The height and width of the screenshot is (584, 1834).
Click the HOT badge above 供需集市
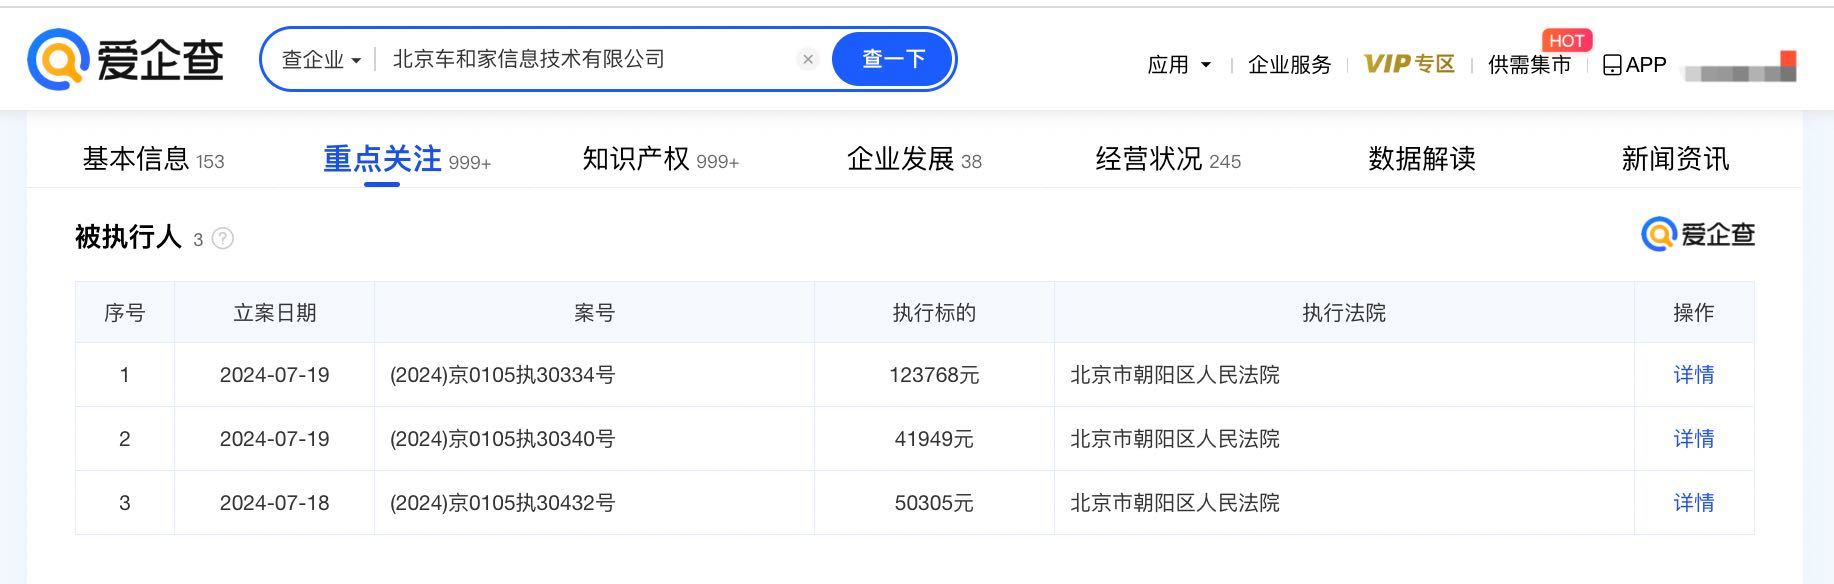[x=1567, y=41]
